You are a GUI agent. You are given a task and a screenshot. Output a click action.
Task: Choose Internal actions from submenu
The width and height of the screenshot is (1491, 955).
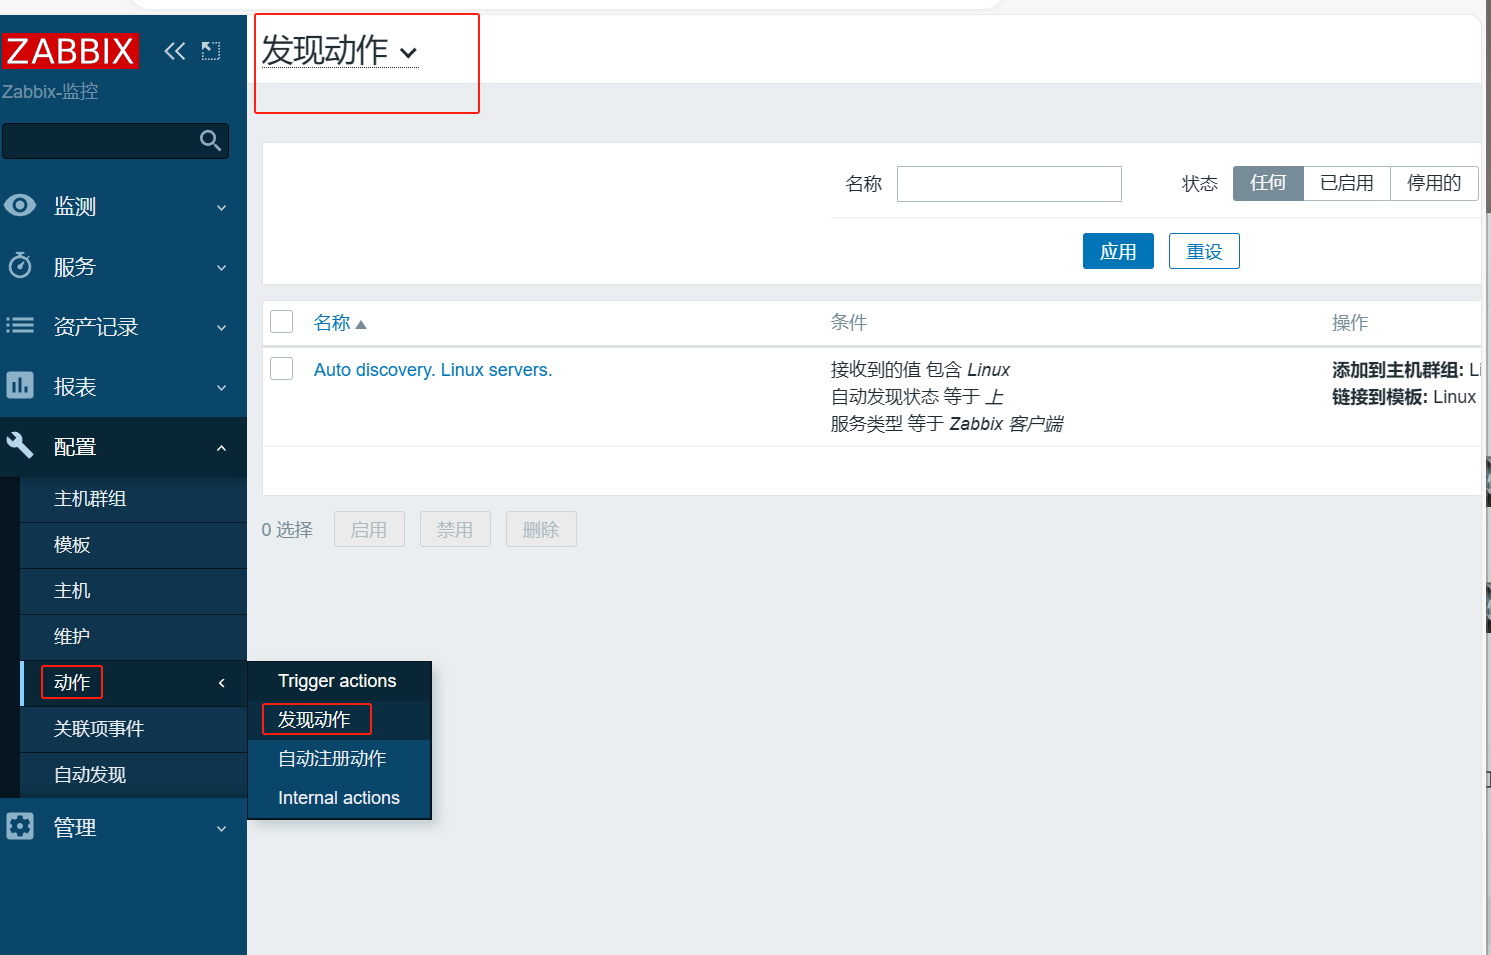339,798
